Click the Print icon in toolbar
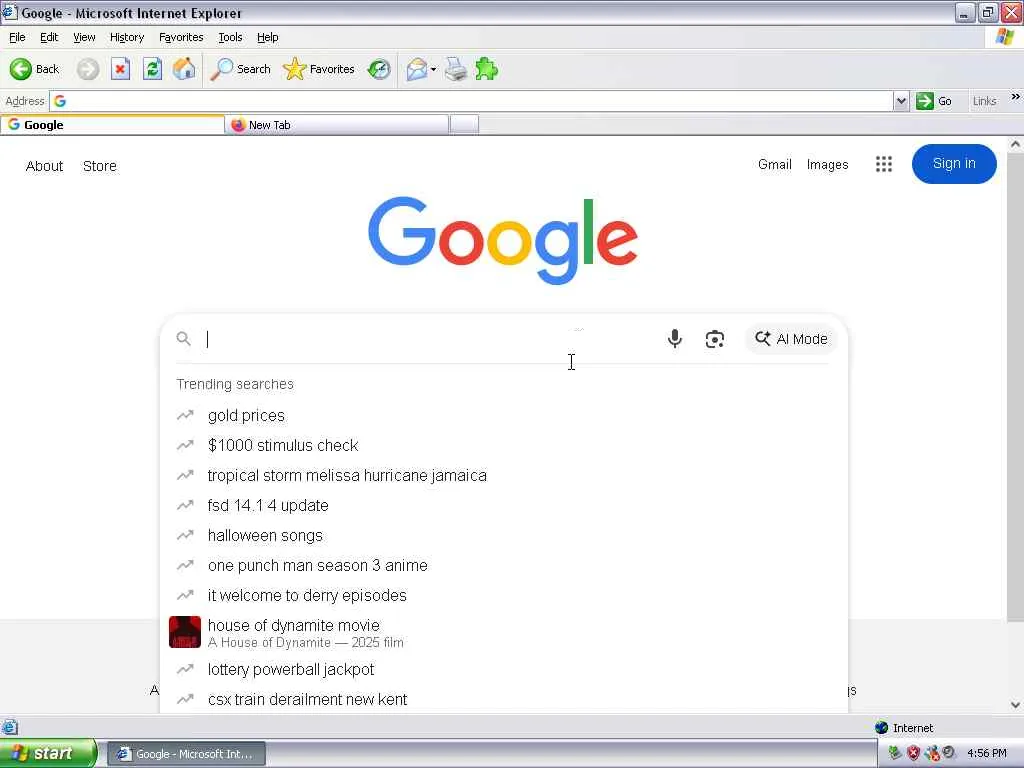This screenshot has height=768, width=1024. [x=456, y=69]
